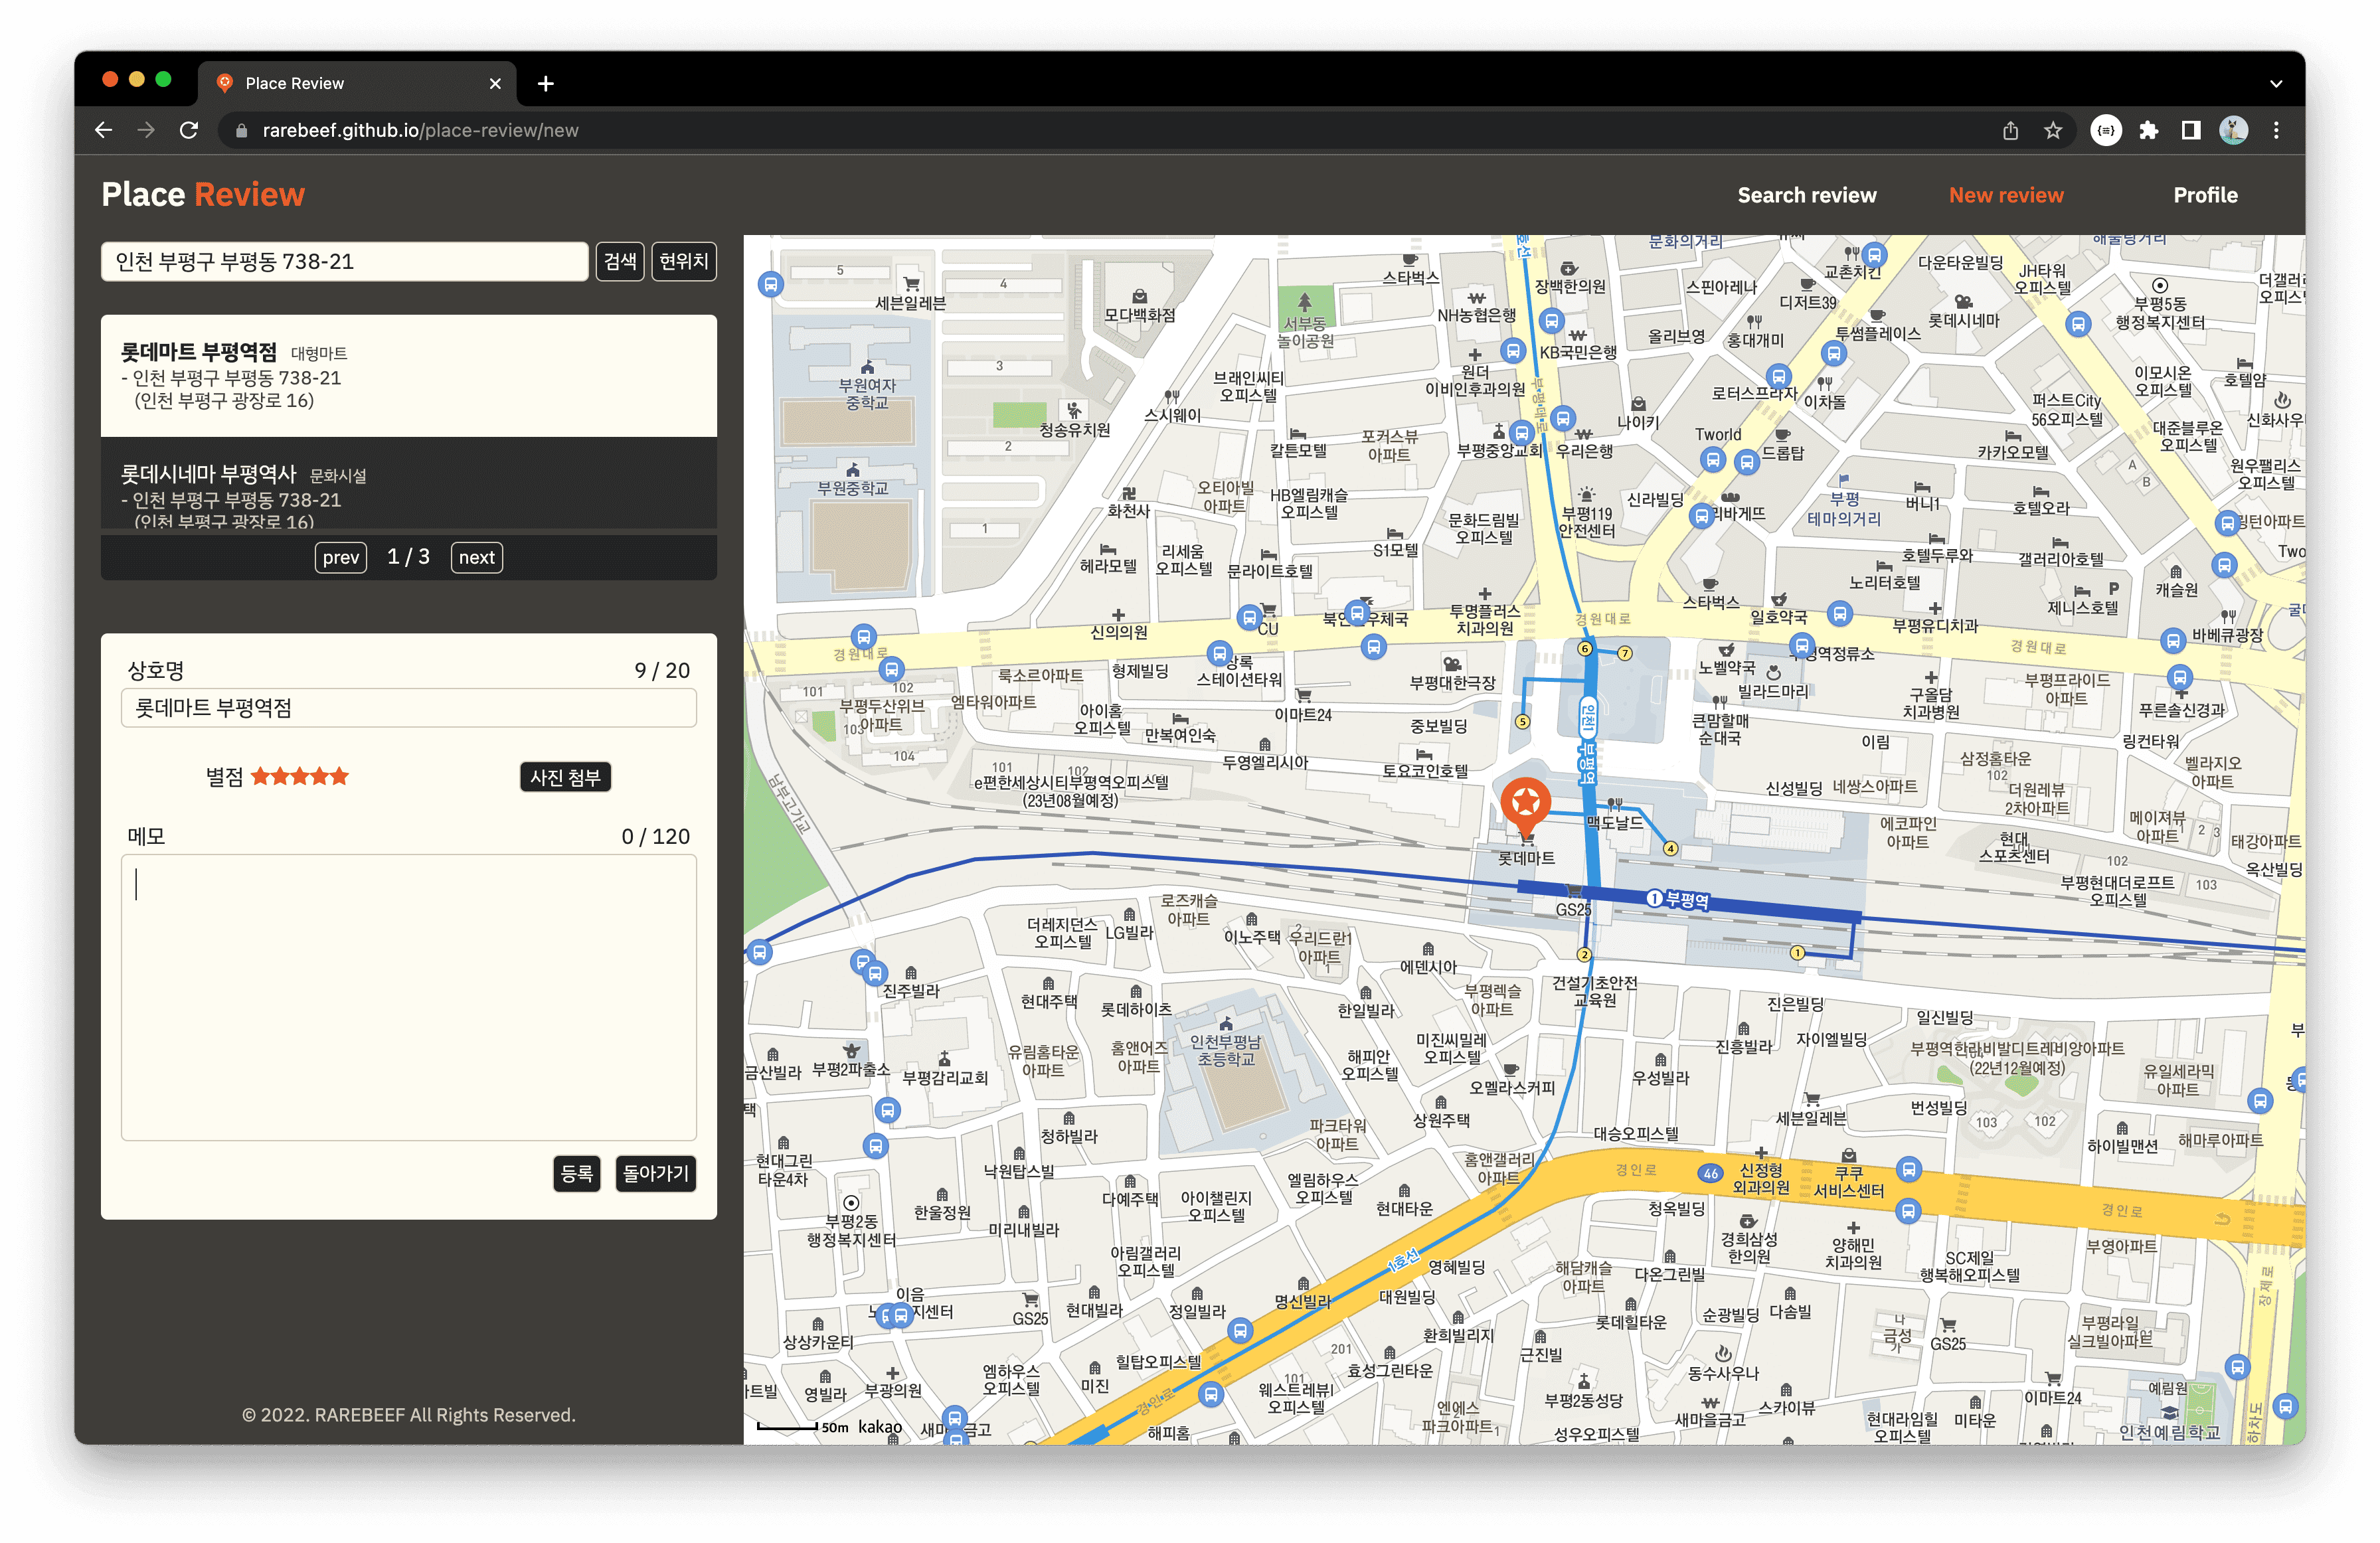Click the 인천부평남초등학교 map label

1226,1050
